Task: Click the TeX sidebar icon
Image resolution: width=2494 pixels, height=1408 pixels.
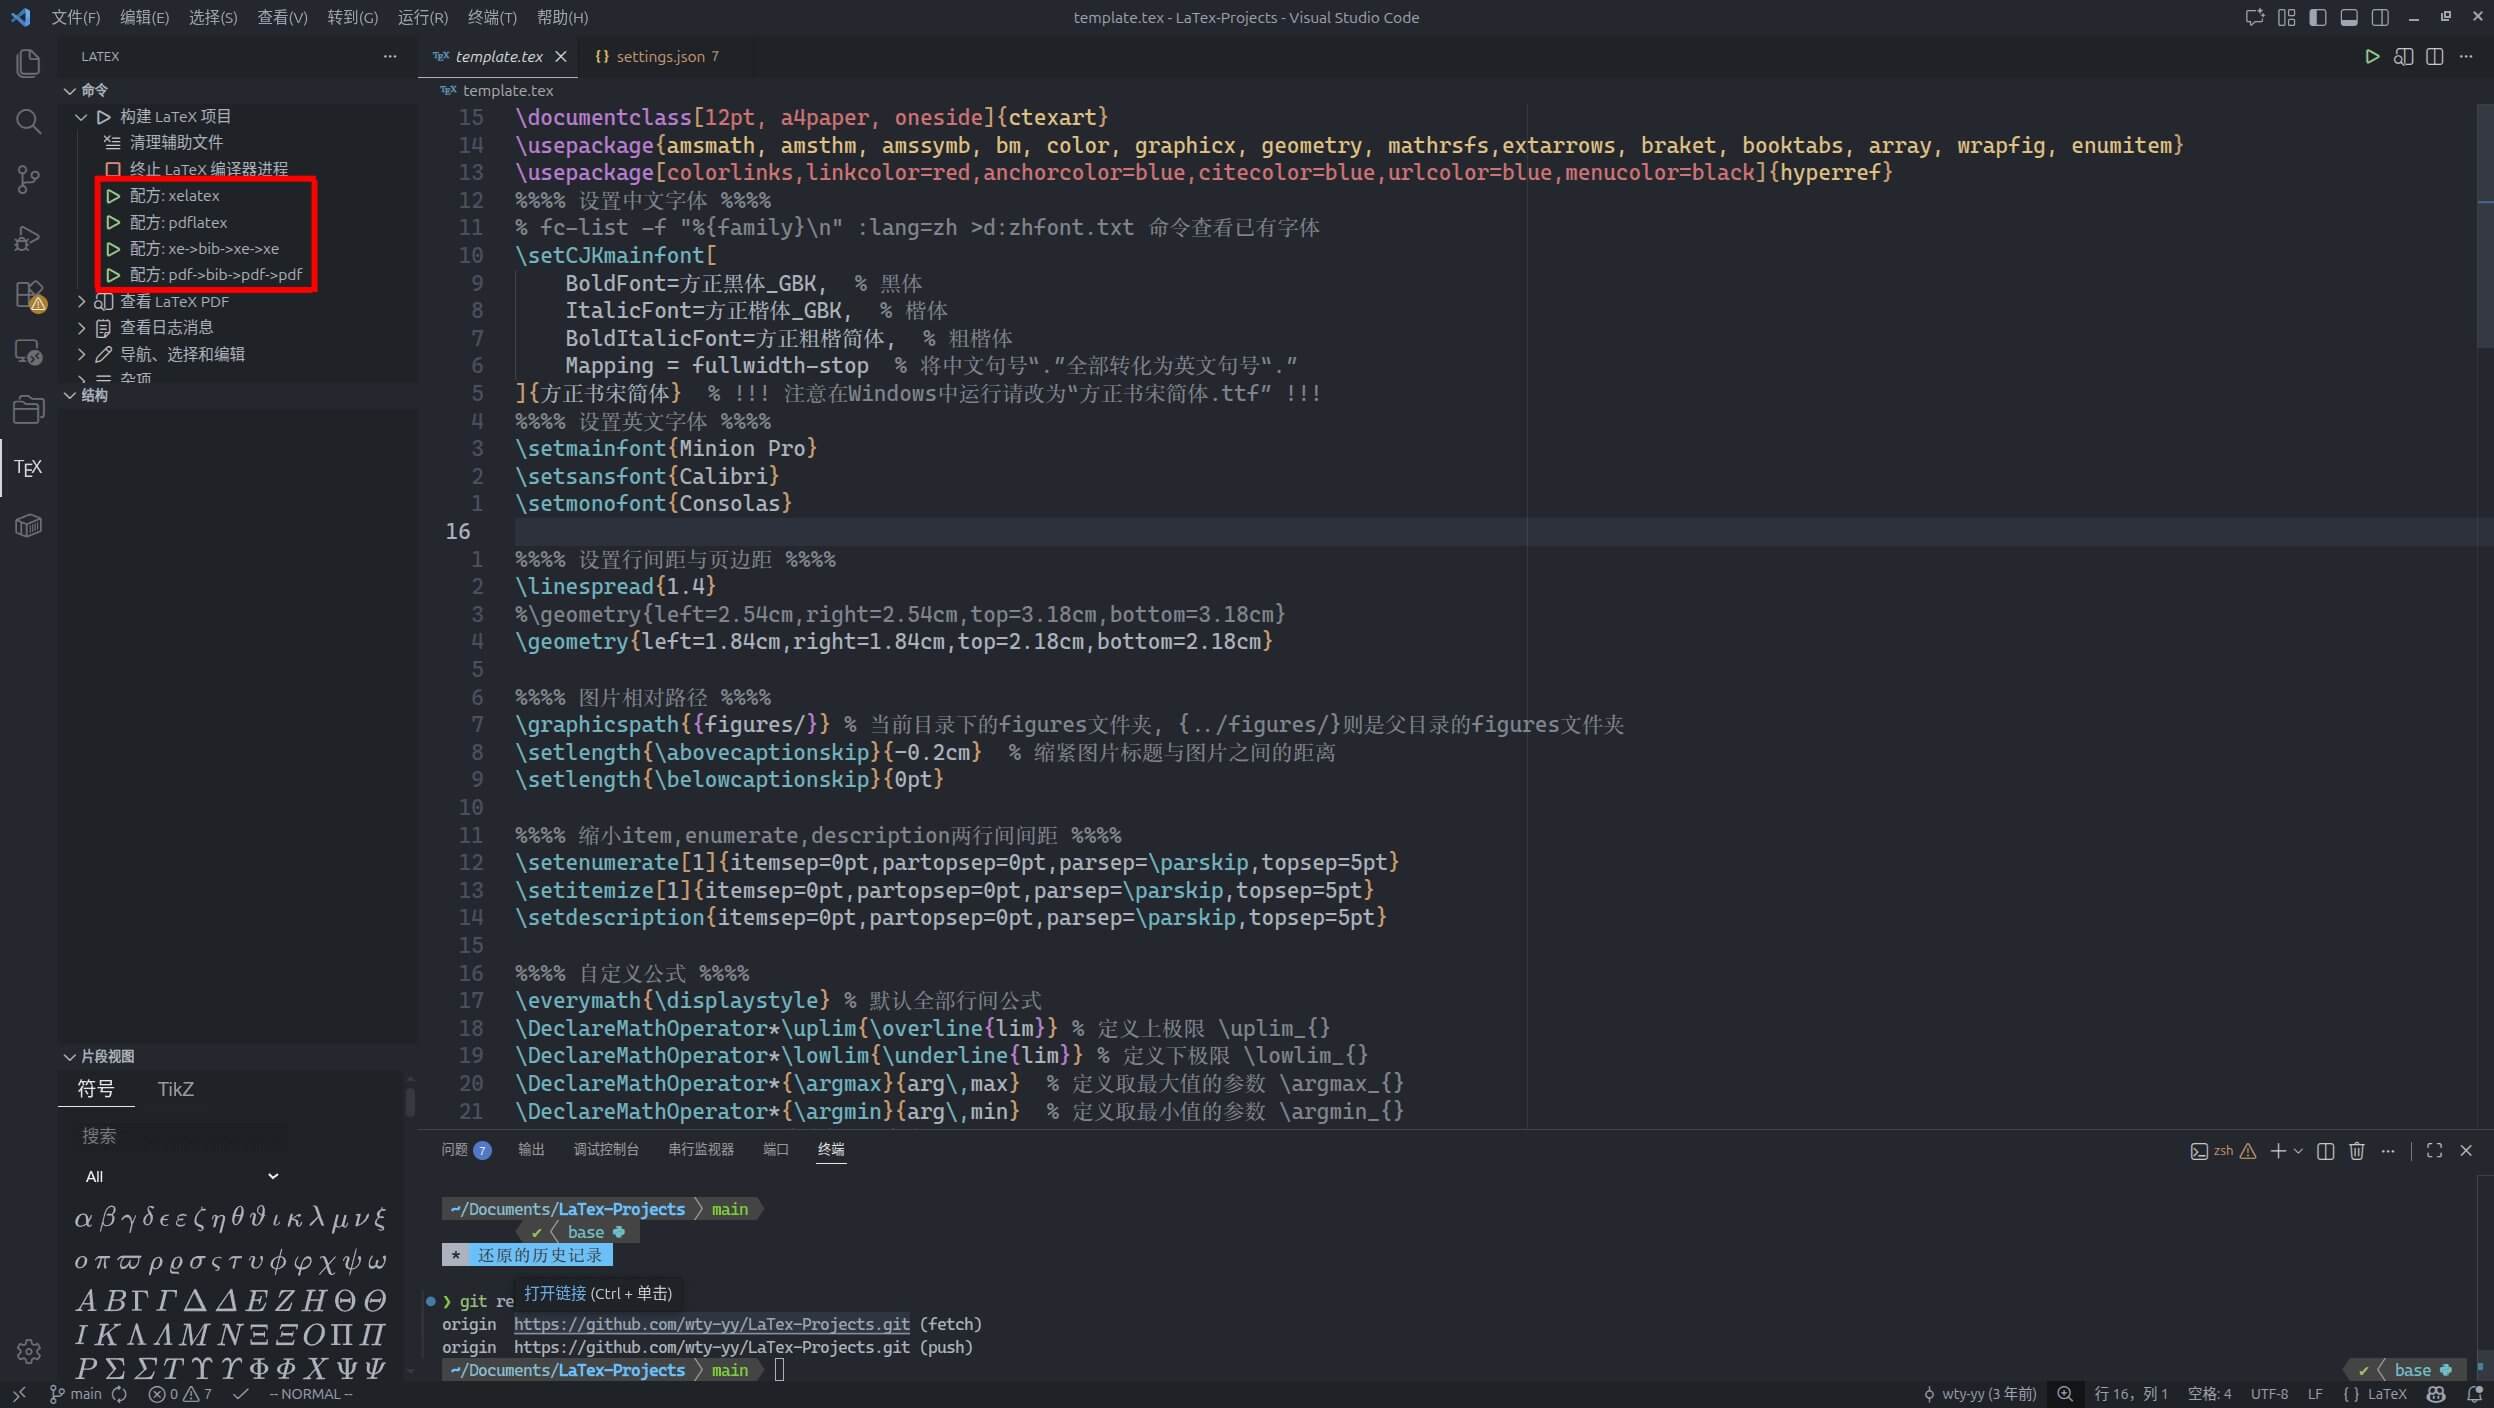Action: pos(28,467)
